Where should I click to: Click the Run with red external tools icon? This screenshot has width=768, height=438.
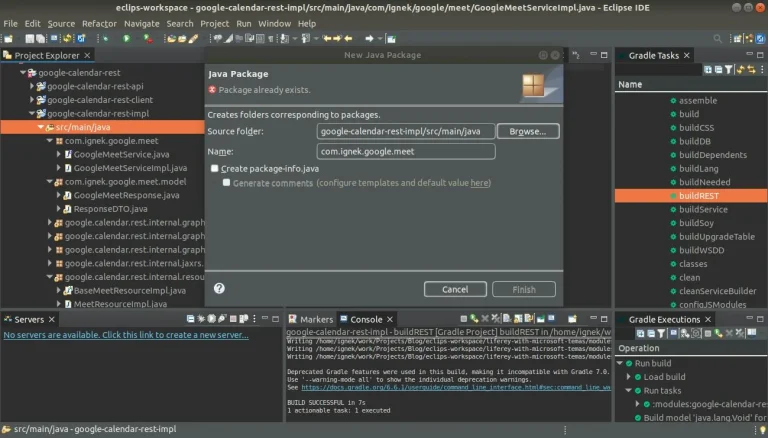147,38
